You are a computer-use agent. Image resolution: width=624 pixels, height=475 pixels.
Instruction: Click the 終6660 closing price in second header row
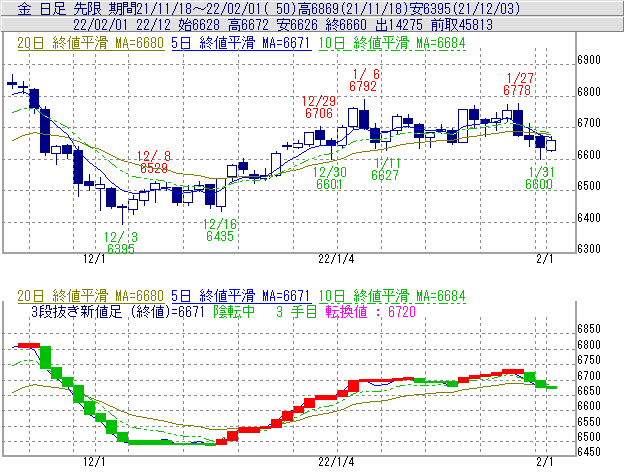(x=346, y=25)
